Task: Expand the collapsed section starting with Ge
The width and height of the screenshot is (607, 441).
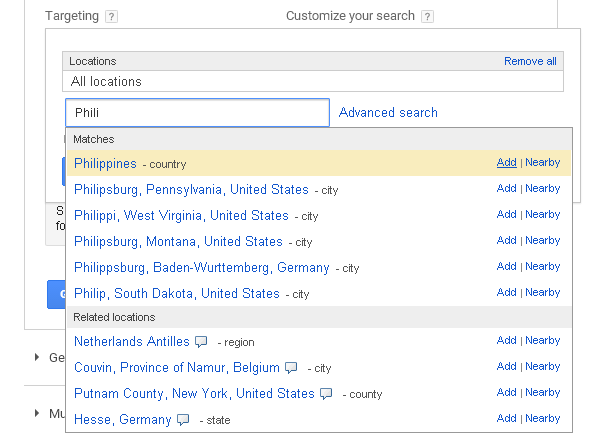Action: pos(38,357)
